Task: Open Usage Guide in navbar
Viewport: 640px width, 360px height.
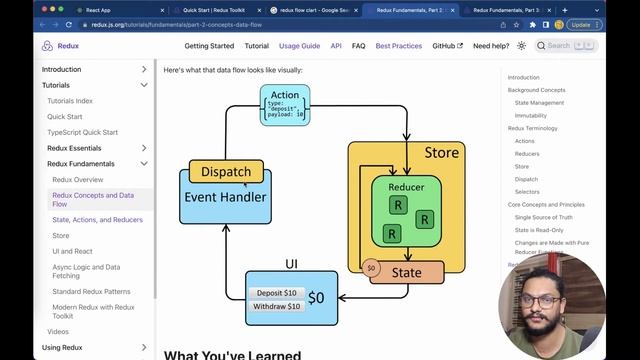Action: click(299, 46)
